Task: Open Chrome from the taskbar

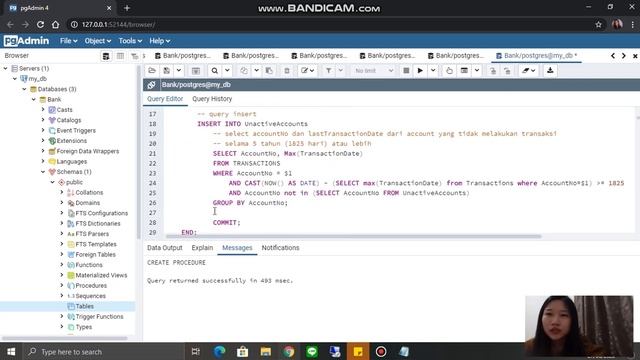Action: [289, 352]
